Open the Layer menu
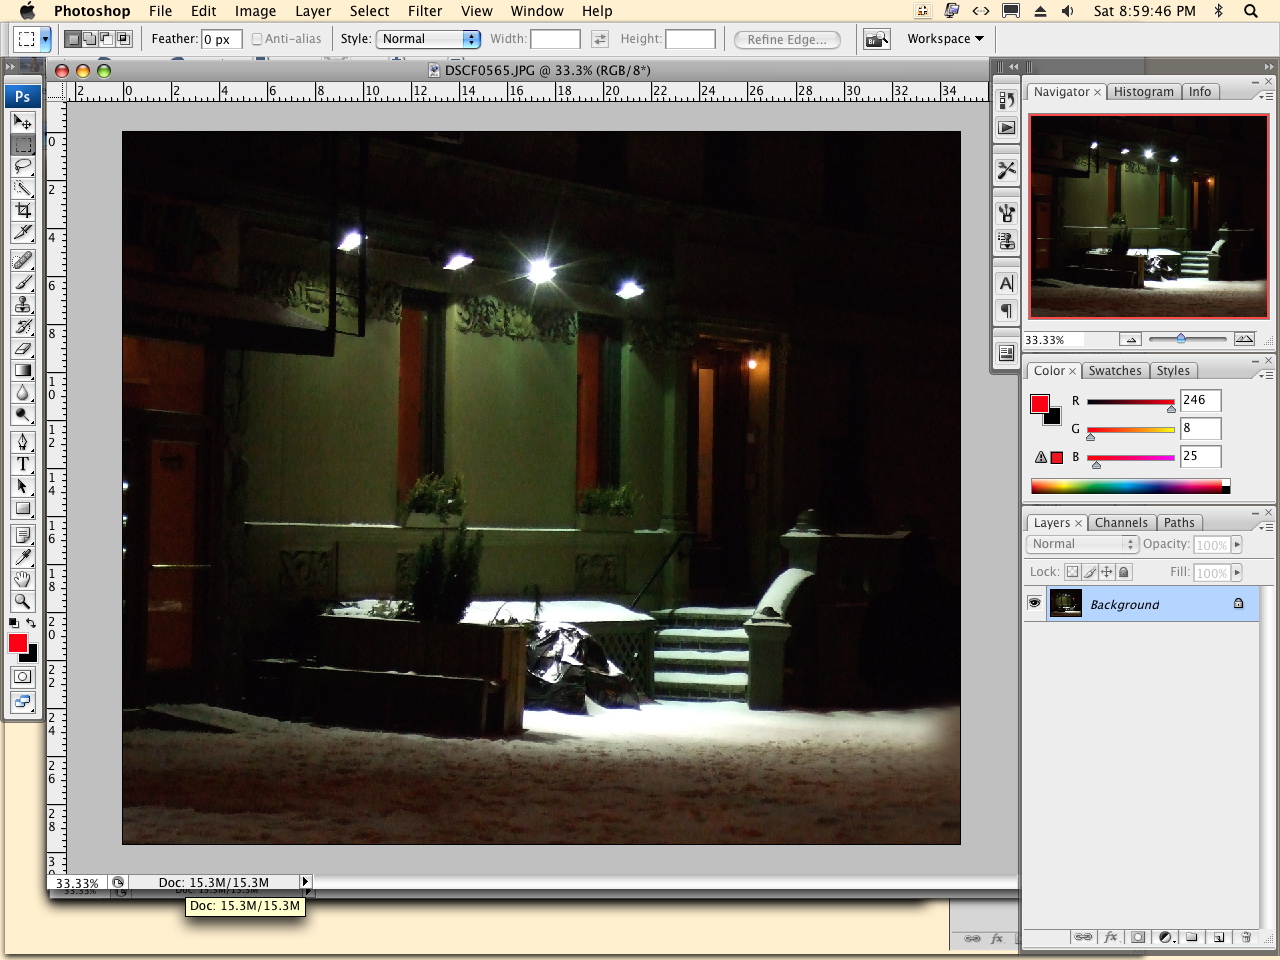The image size is (1280, 960). tap(313, 11)
